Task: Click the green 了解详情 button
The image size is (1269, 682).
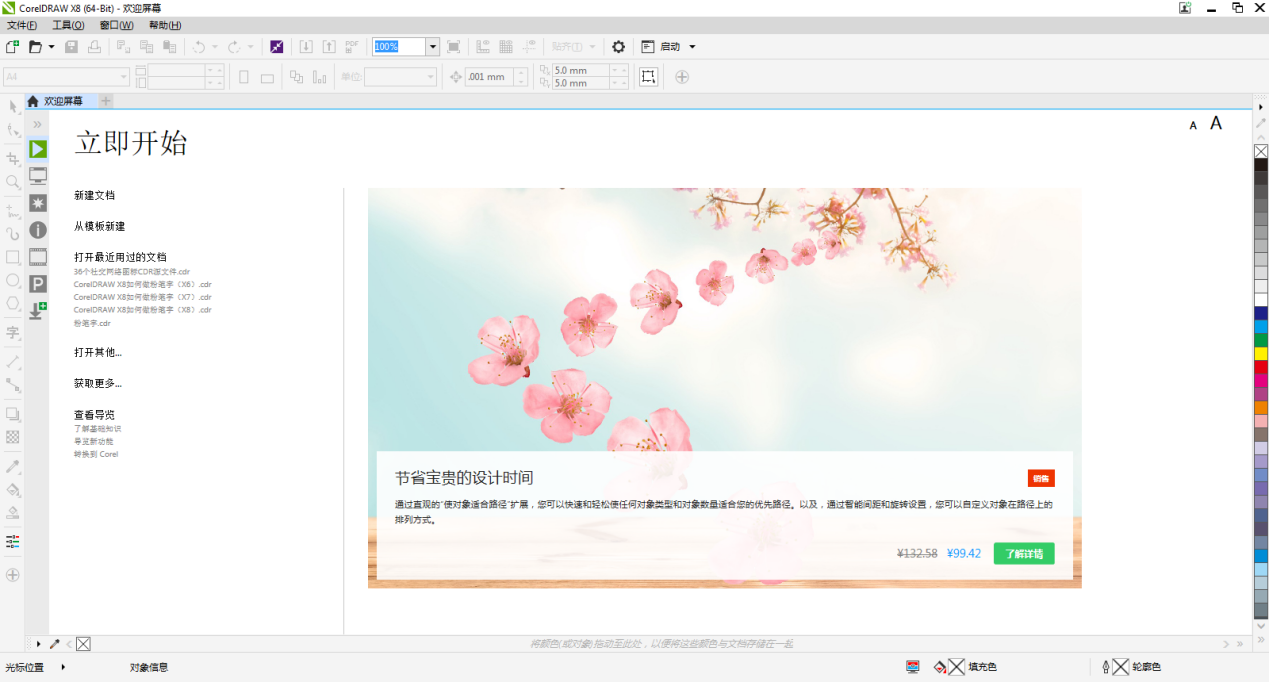Action: [1023, 553]
